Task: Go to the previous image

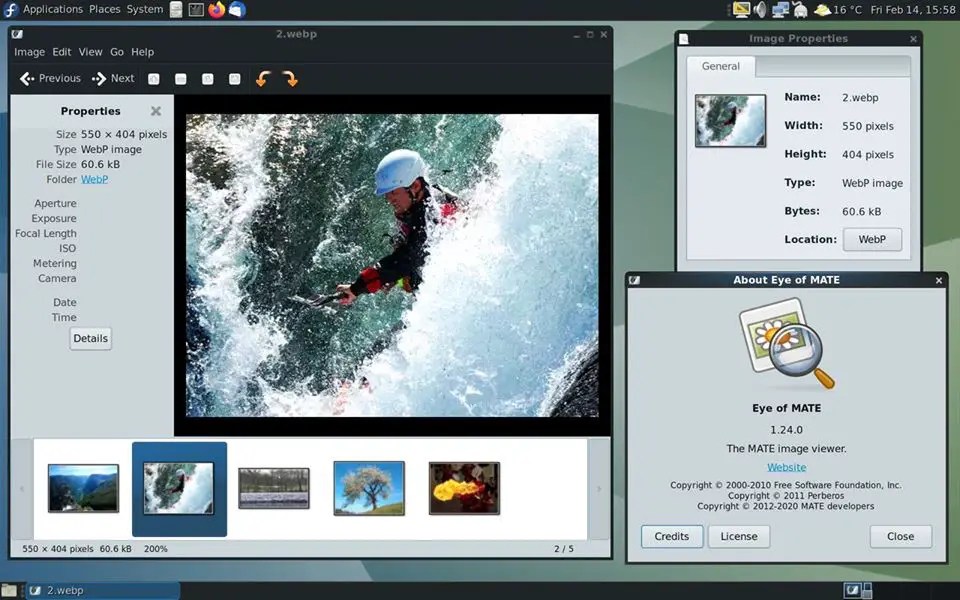Action: click(50, 78)
